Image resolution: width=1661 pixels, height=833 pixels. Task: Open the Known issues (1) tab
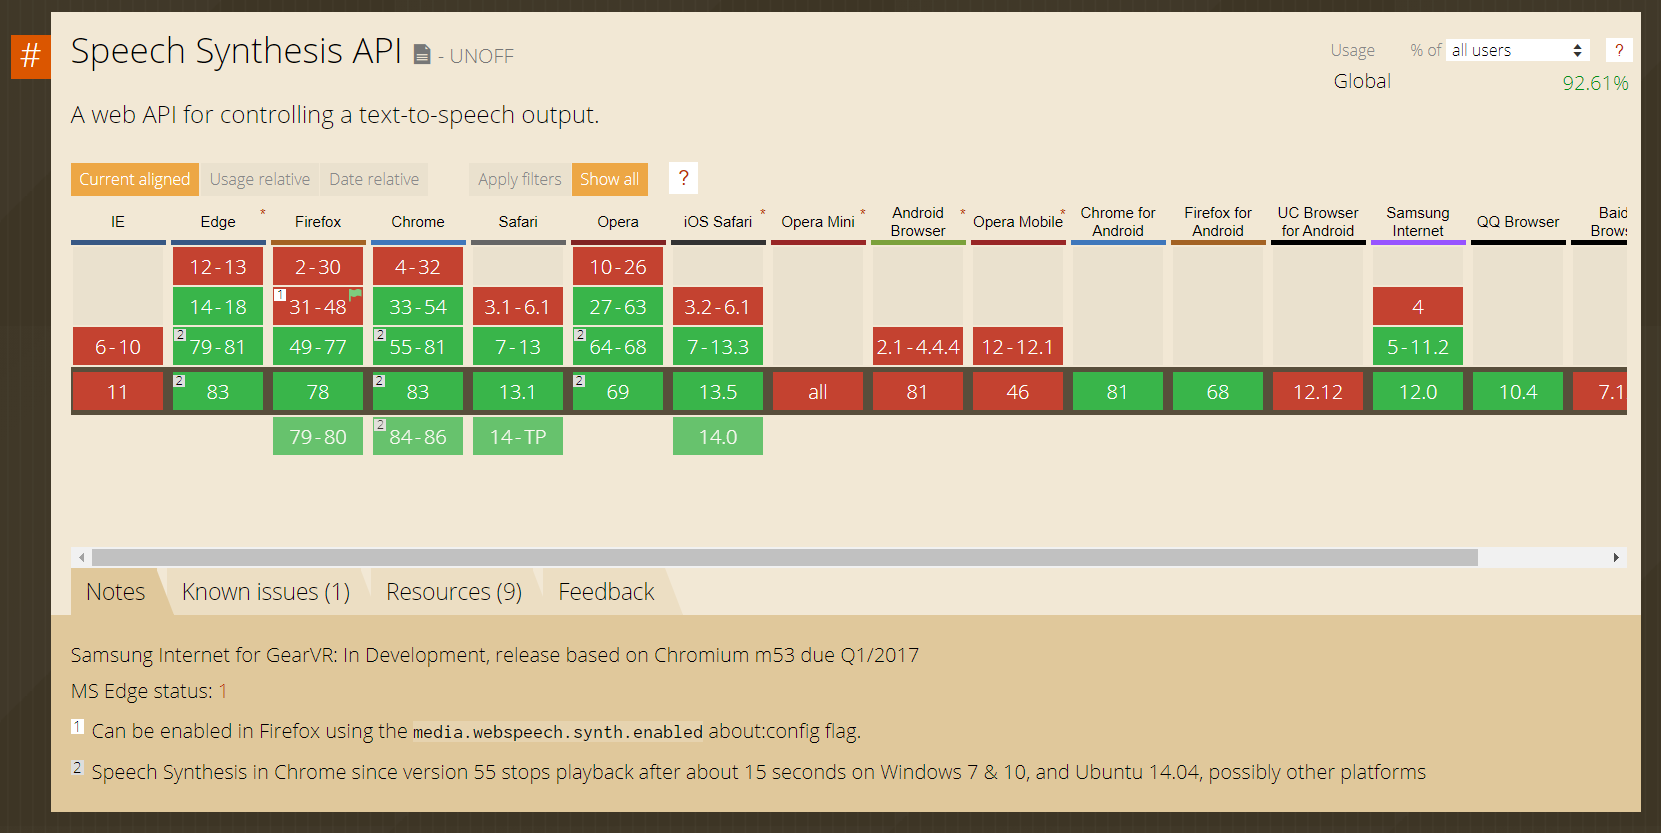click(x=266, y=592)
